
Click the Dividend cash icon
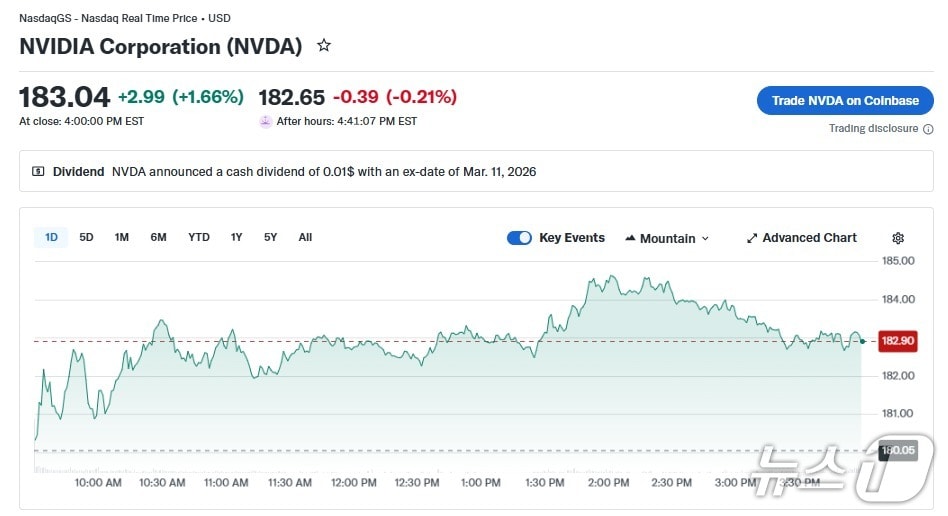click(38, 172)
